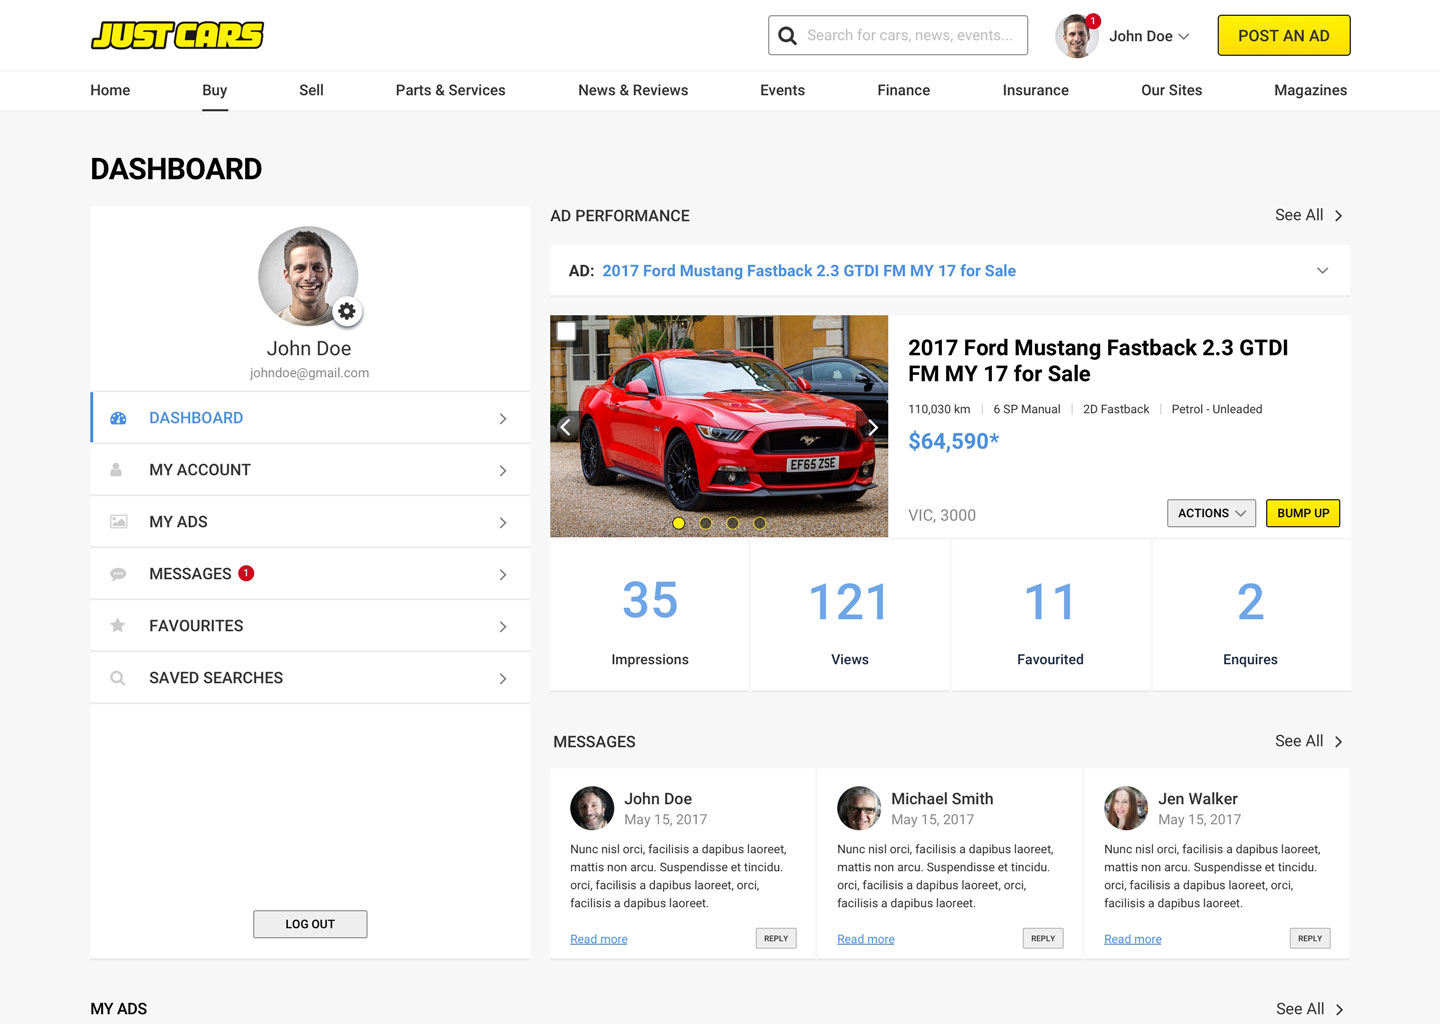The height and width of the screenshot is (1024, 1440).
Task: Expand My Account row chevron
Action: 503,471
